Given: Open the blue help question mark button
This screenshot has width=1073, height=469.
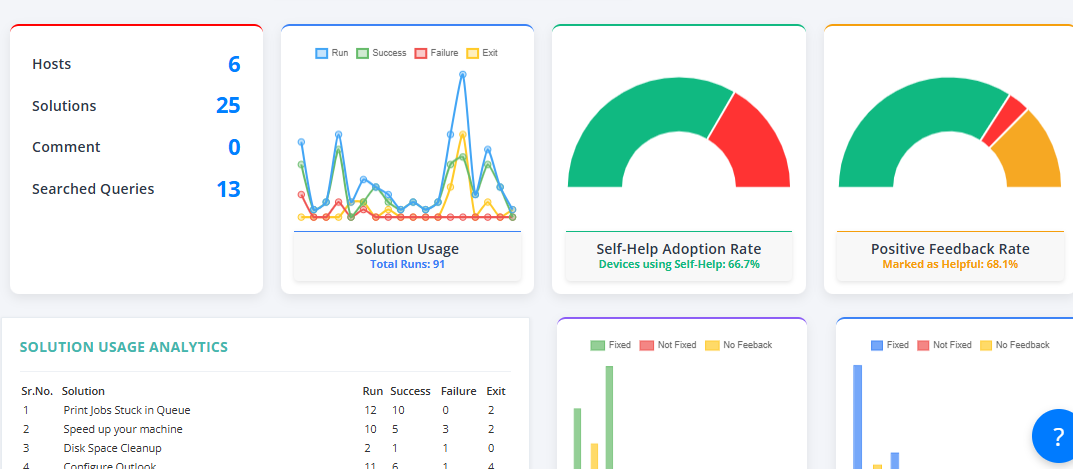Looking at the screenshot, I should [x=1057, y=435].
